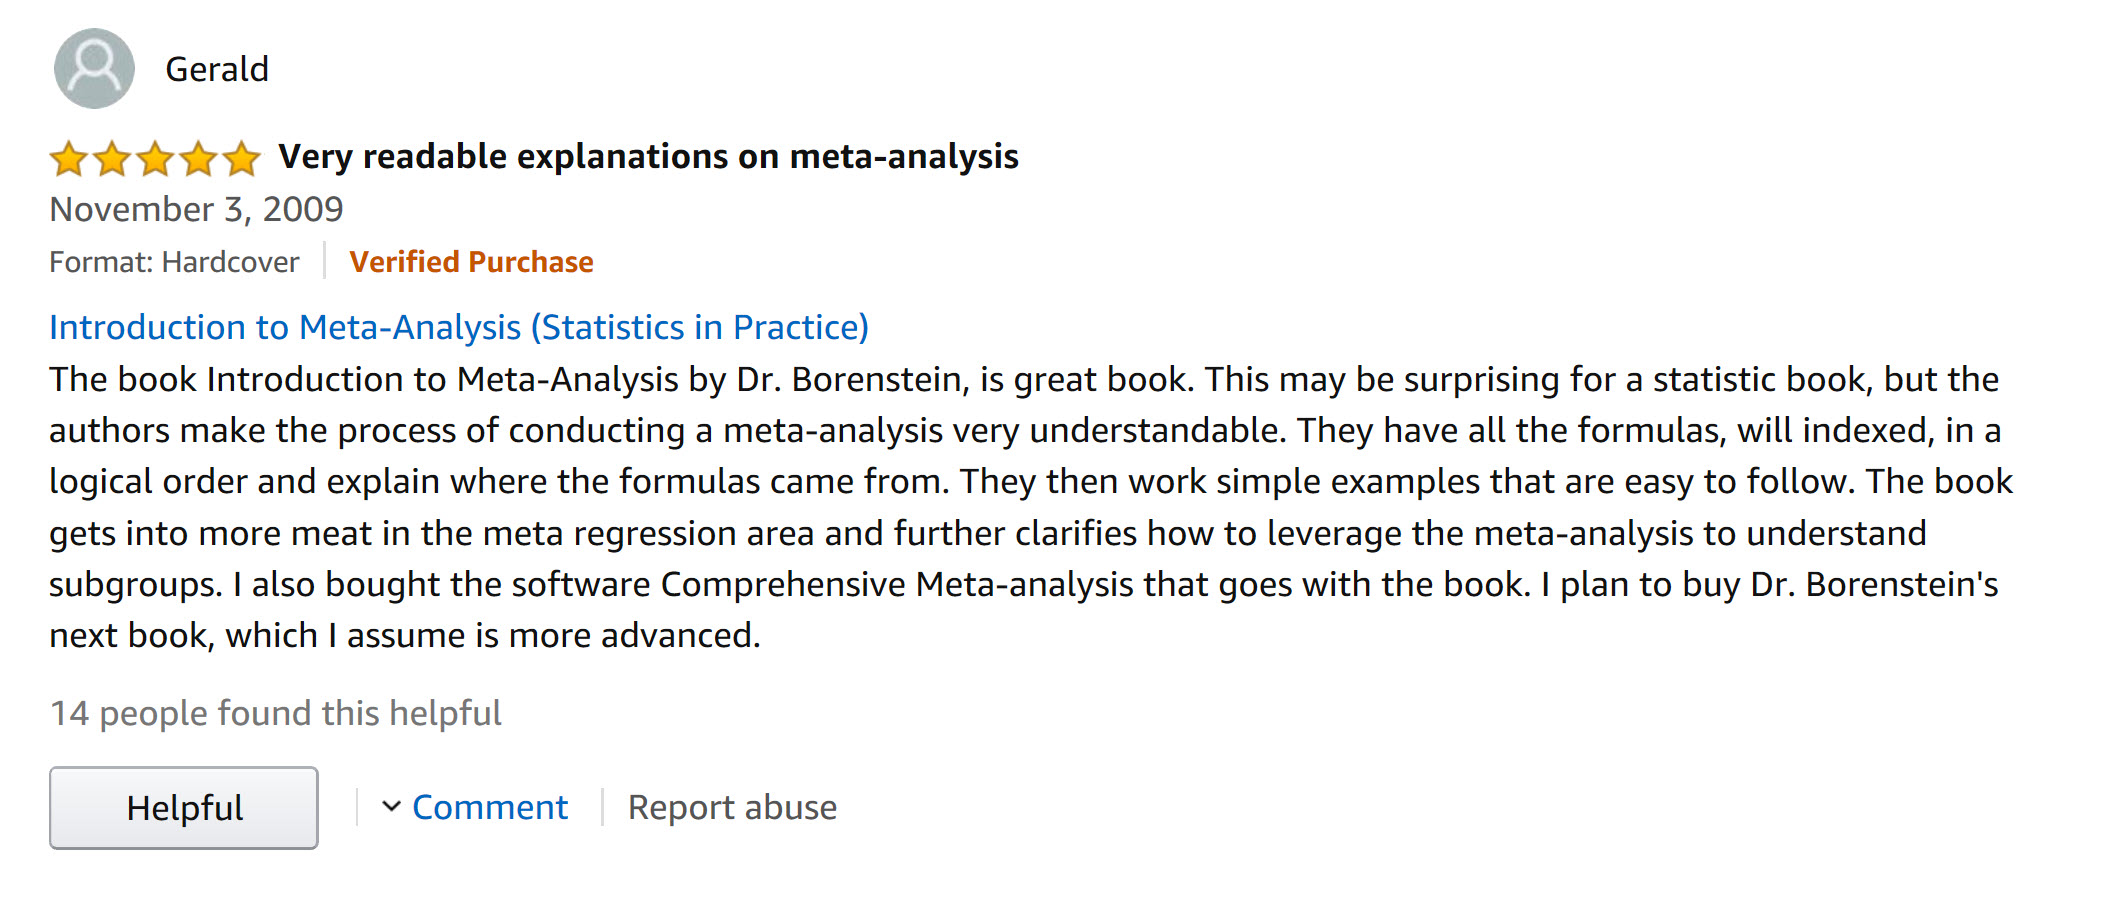Click the November 3, 2009 review date
Viewport: 2108px width, 897px height.
coord(196,209)
